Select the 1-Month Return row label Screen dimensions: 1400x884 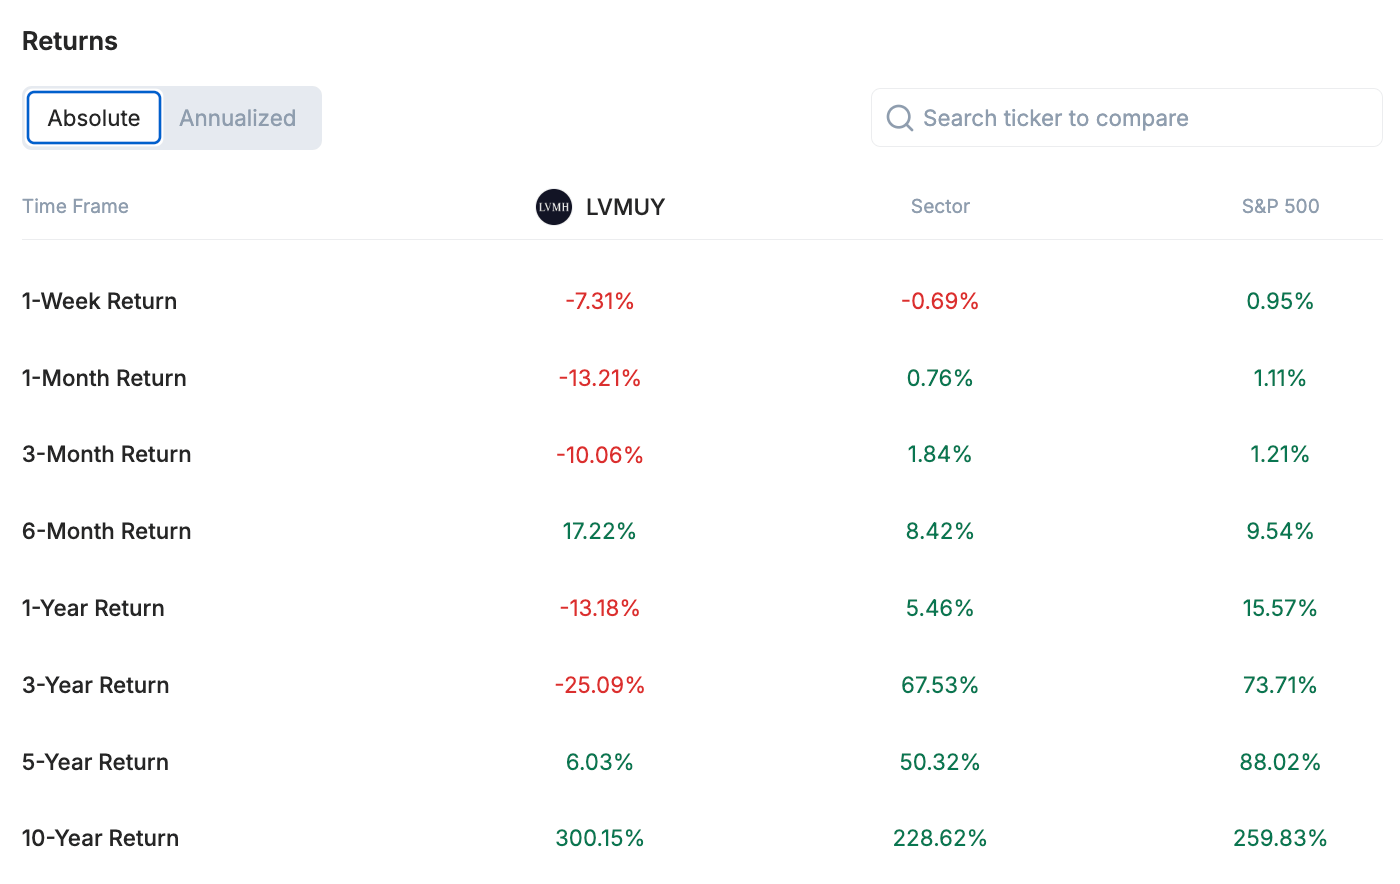coord(104,378)
